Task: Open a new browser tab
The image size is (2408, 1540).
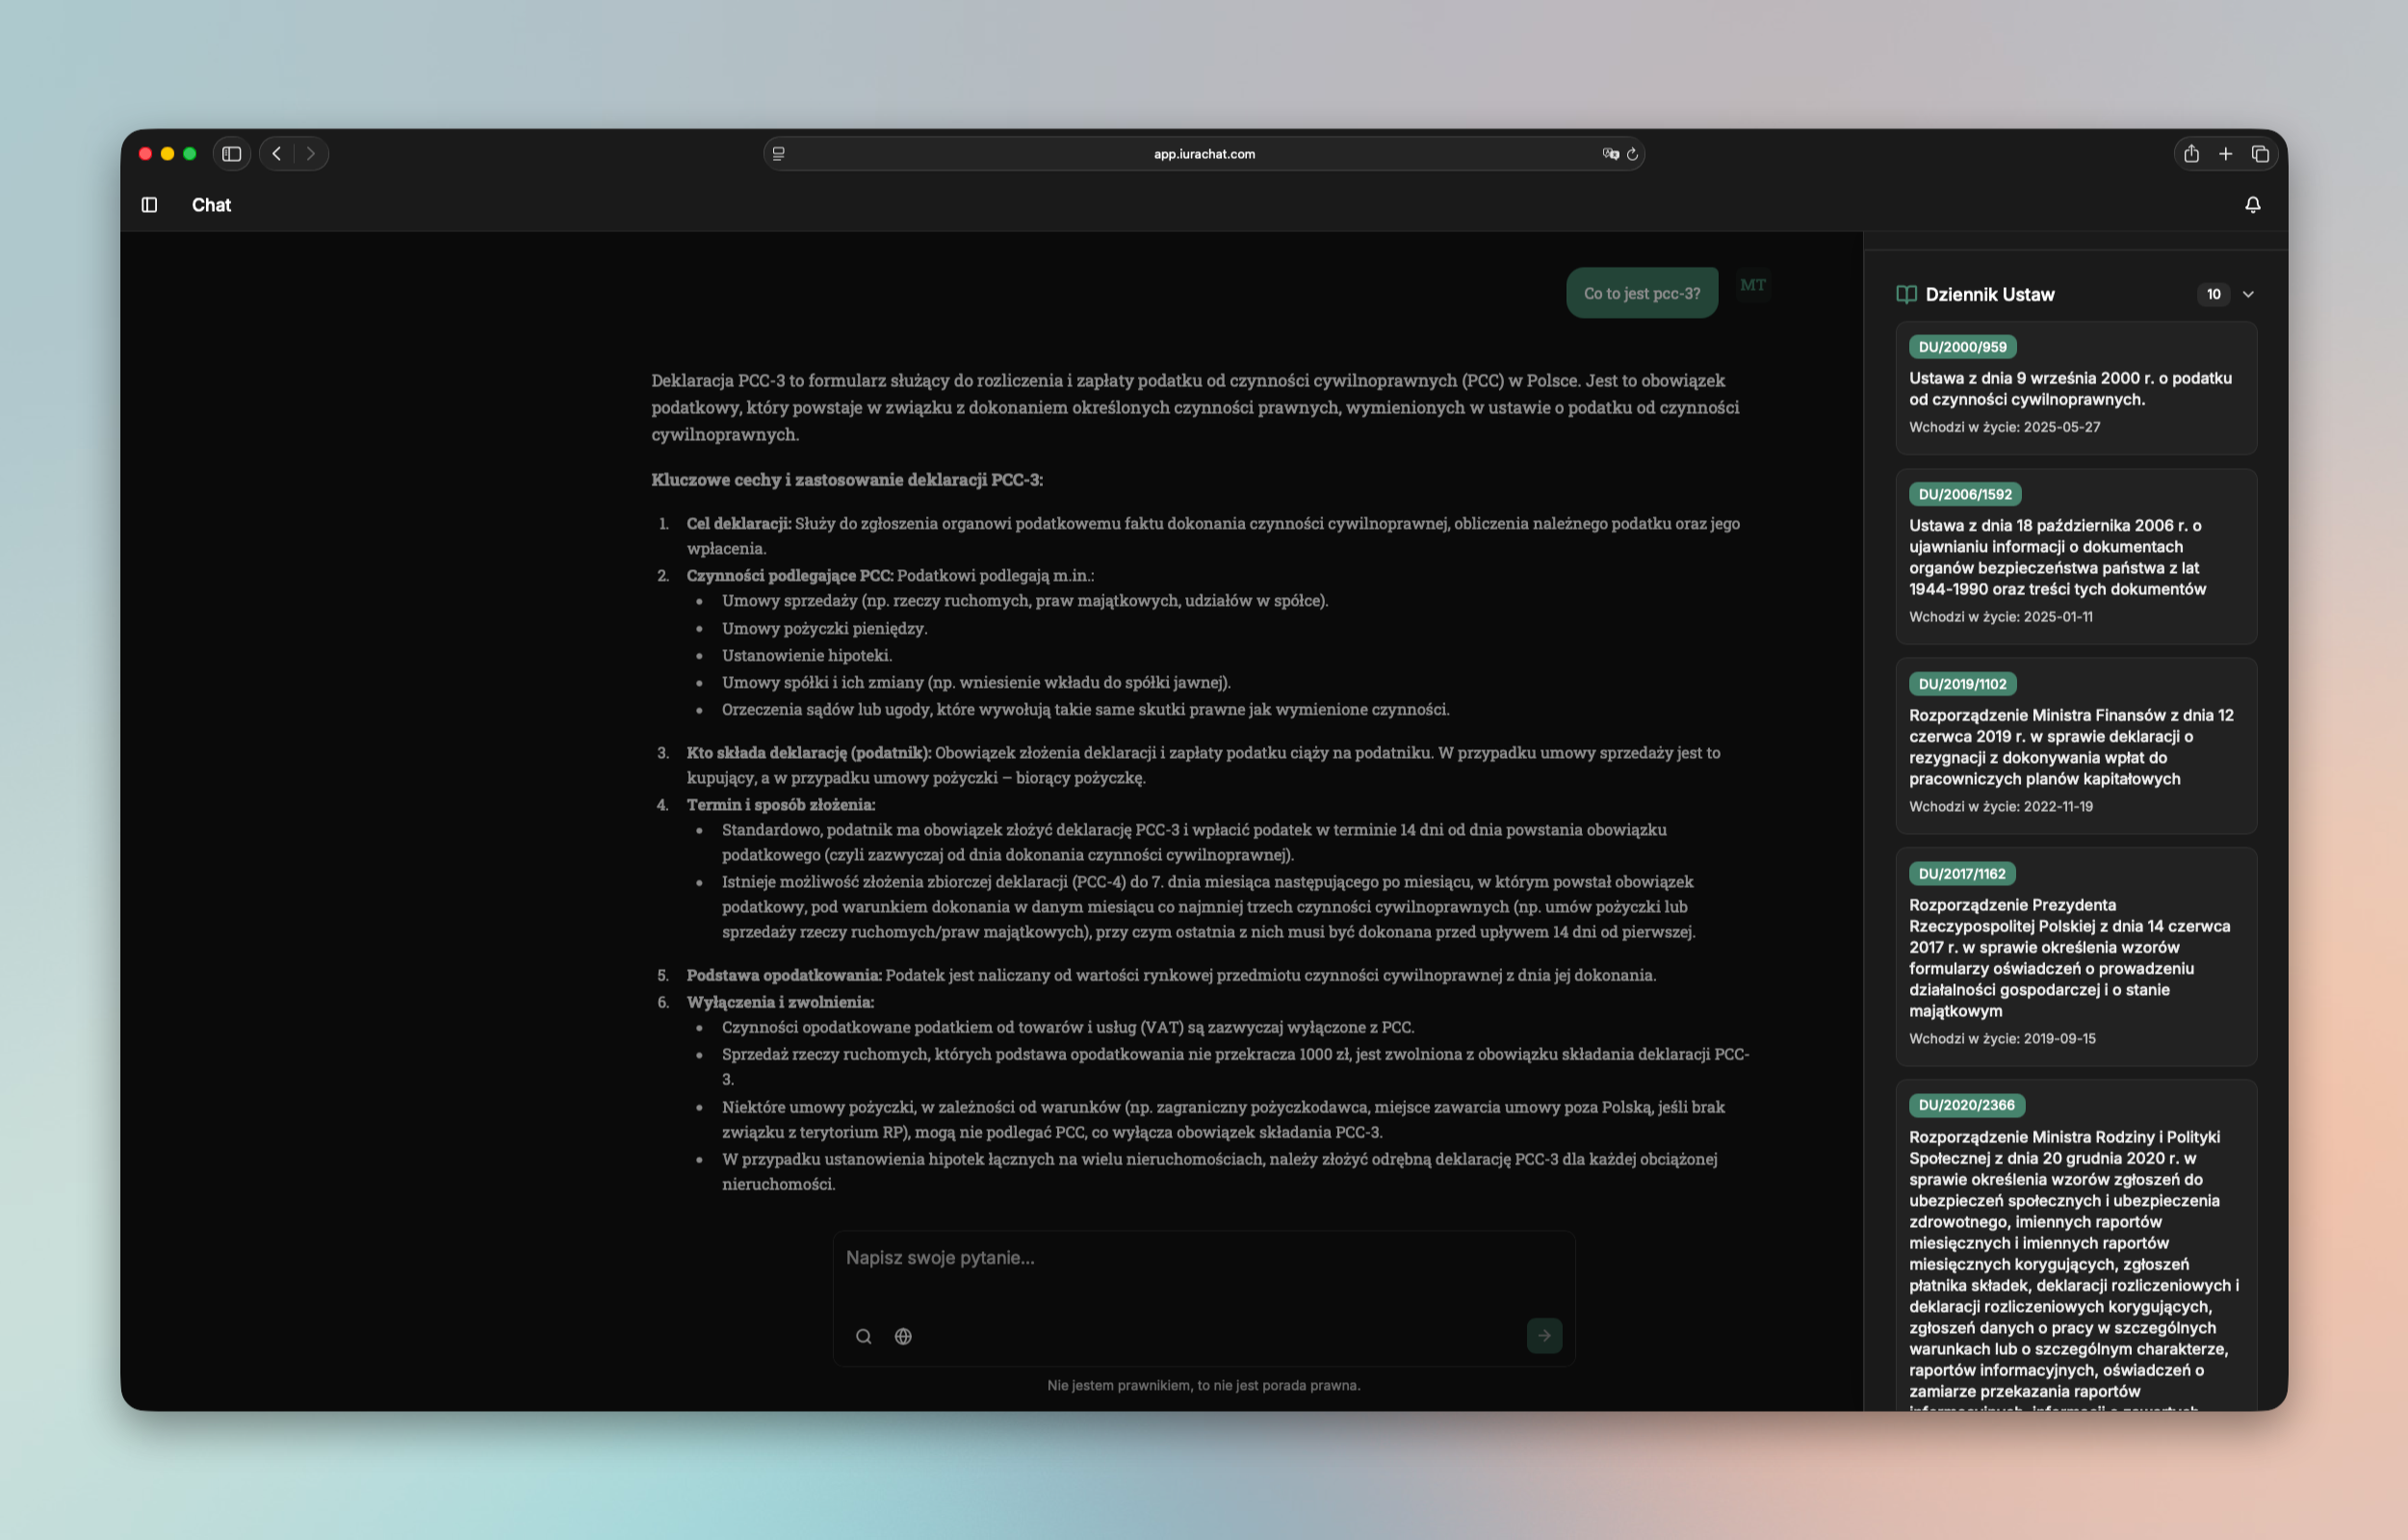Action: click(x=2225, y=154)
